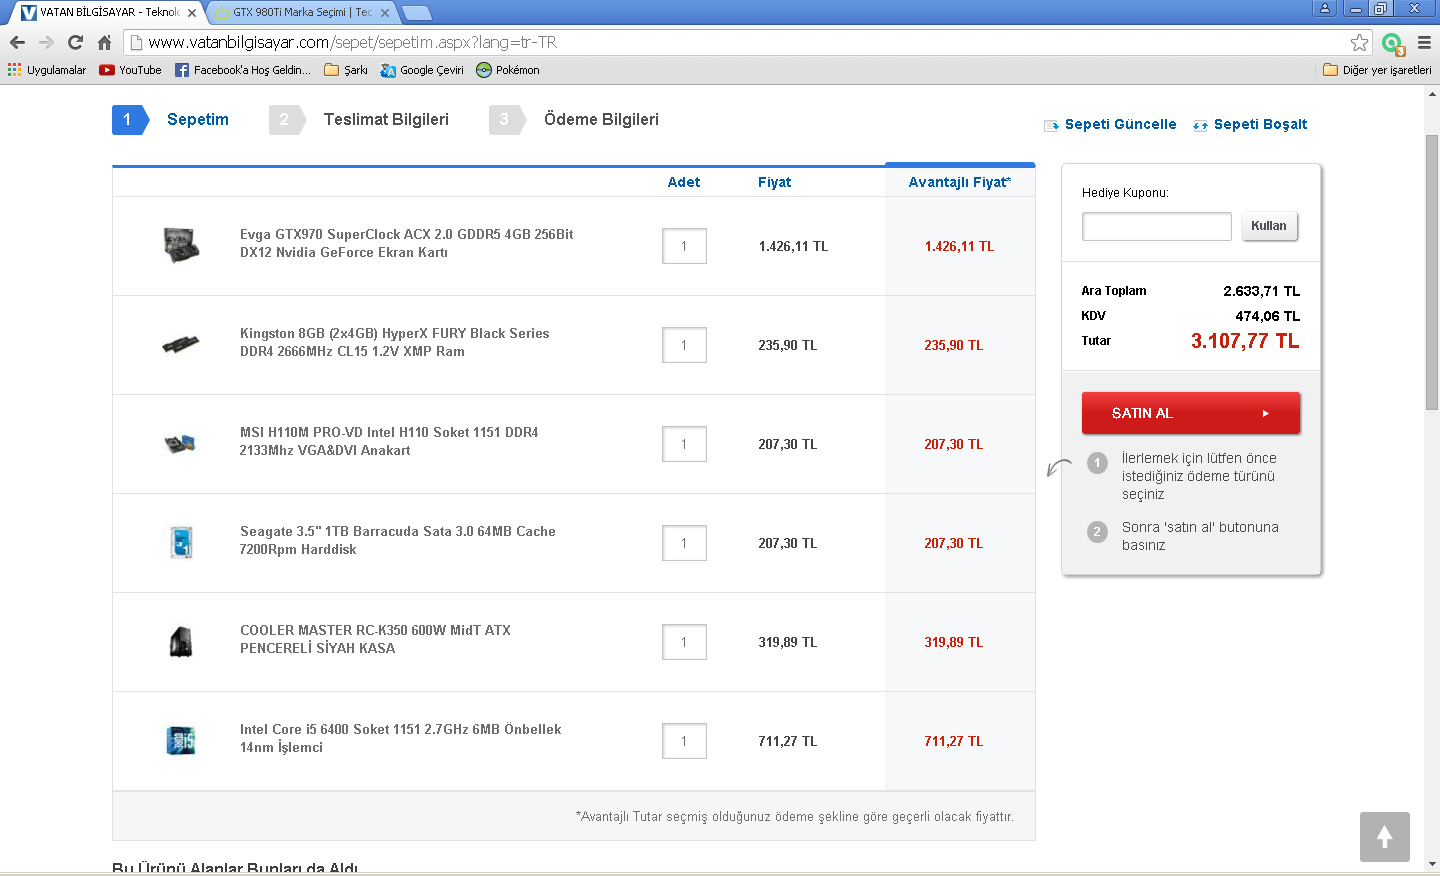1440x876 pixels.
Task: Open the Şarkı bookmark folder
Action: click(346, 70)
